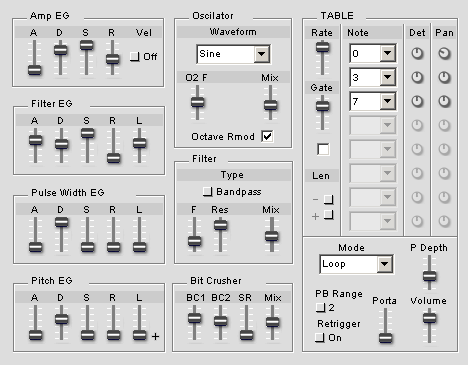Toggle the Bandpass filter type button

[208, 191]
